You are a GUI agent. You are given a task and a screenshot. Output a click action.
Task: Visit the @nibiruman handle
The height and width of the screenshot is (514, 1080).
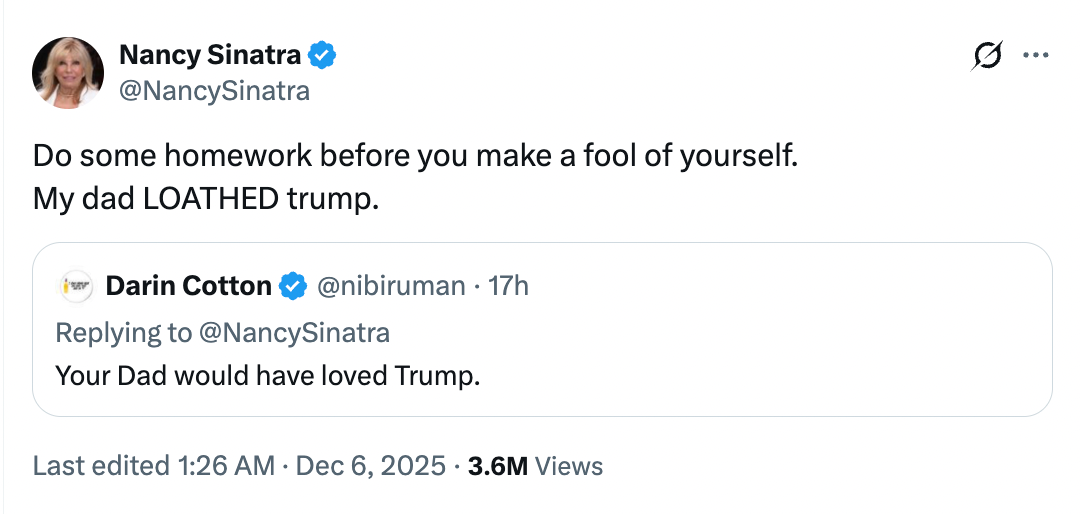point(391,286)
